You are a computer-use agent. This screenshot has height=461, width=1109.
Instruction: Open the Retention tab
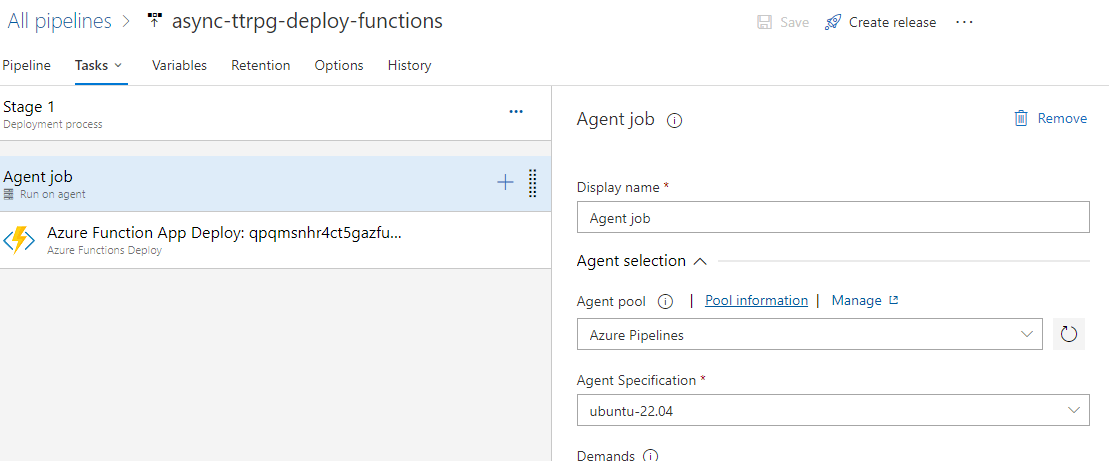point(261,66)
